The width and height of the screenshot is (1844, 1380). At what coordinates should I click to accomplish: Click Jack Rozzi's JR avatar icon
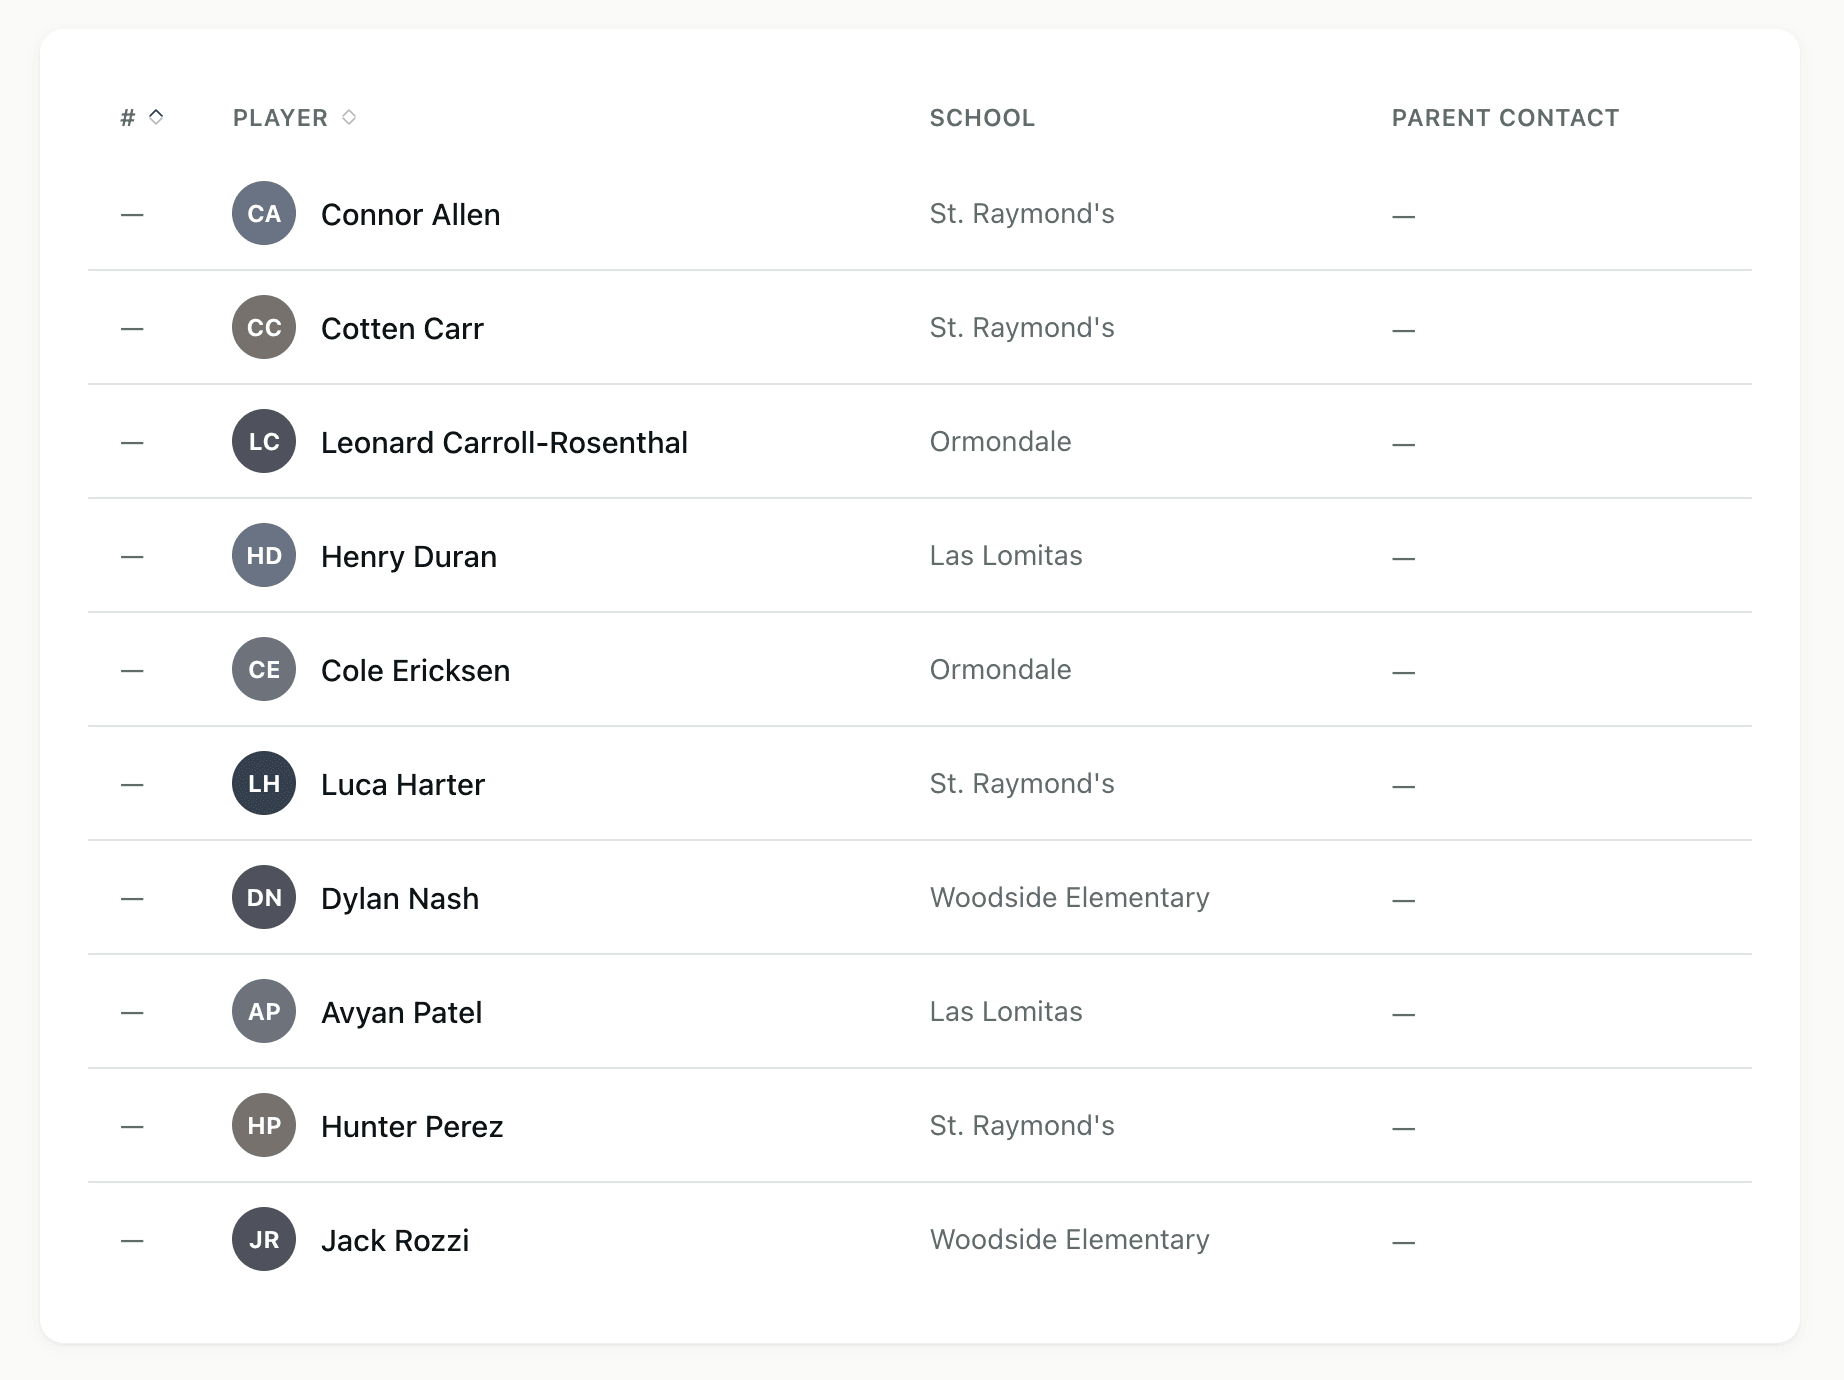263,1239
